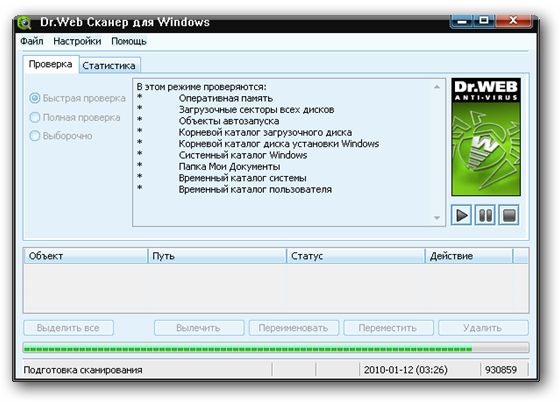
Task: Click the scroll up arrow in info box
Action: point(437,87)
